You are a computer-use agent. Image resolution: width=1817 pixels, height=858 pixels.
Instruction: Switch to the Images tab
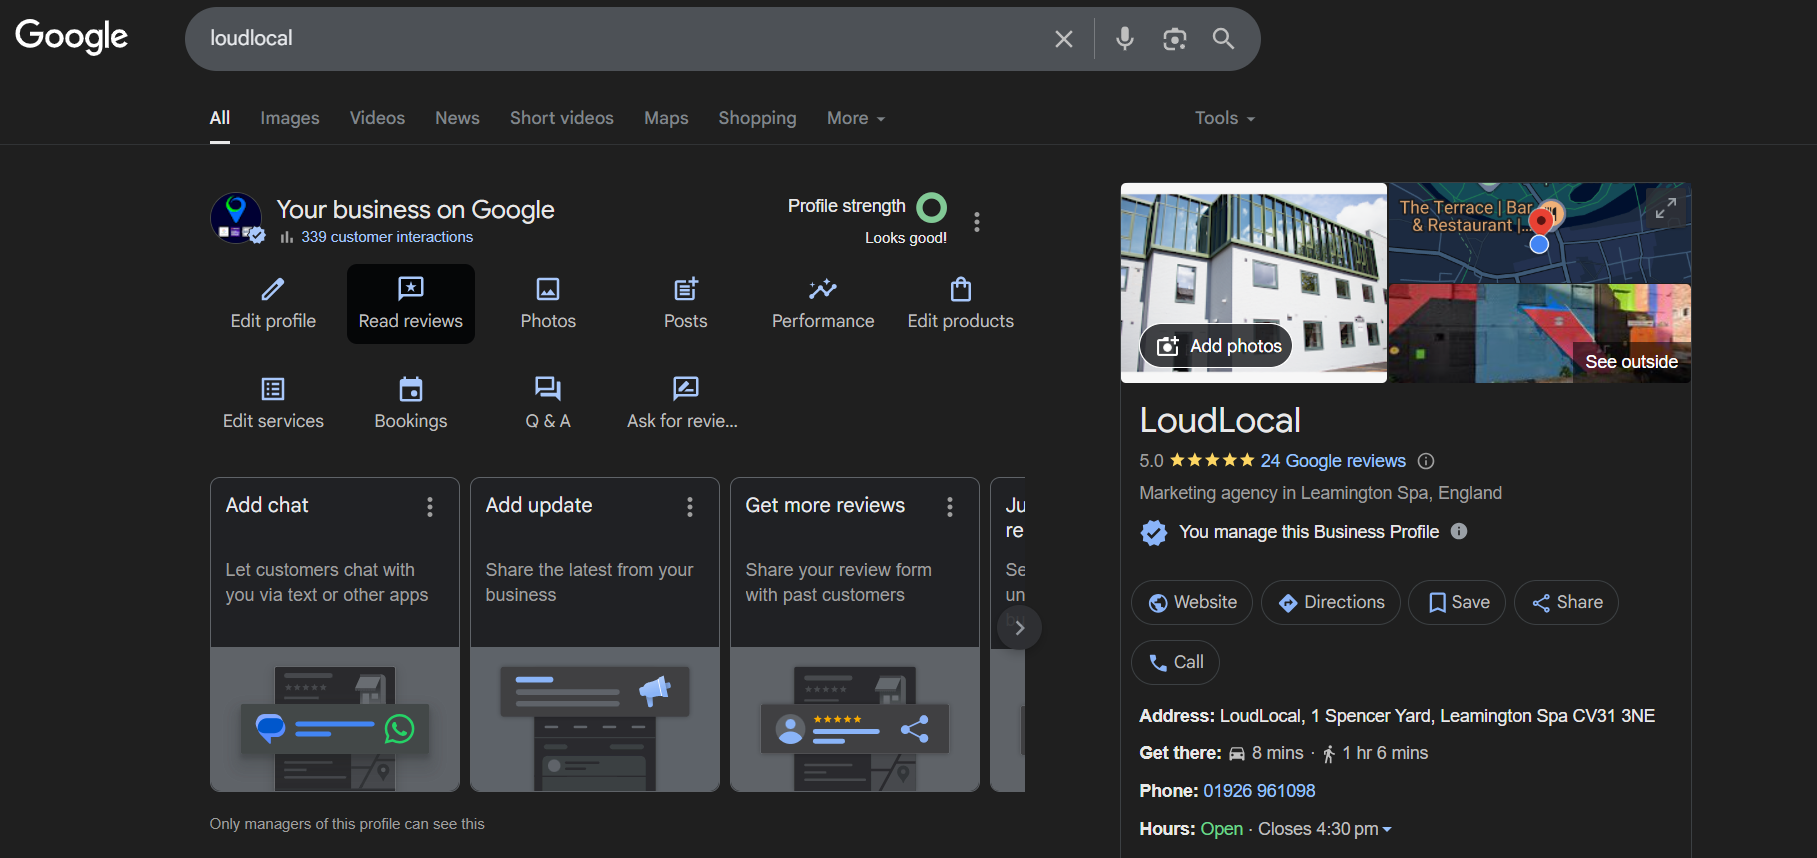pos(290,118)
